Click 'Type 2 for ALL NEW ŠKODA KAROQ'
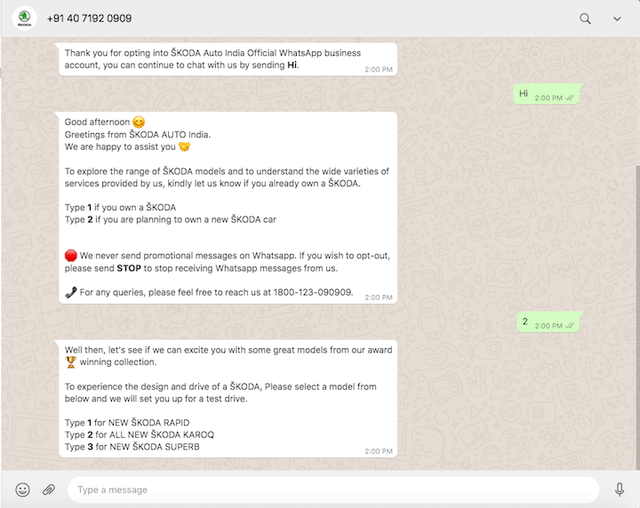The height and width of the screenshot is (508, 640). [139, 435]
